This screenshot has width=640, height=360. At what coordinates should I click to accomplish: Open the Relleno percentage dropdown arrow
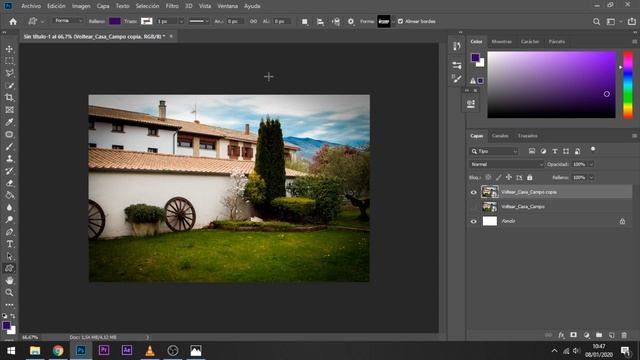(x=591, y=178)
